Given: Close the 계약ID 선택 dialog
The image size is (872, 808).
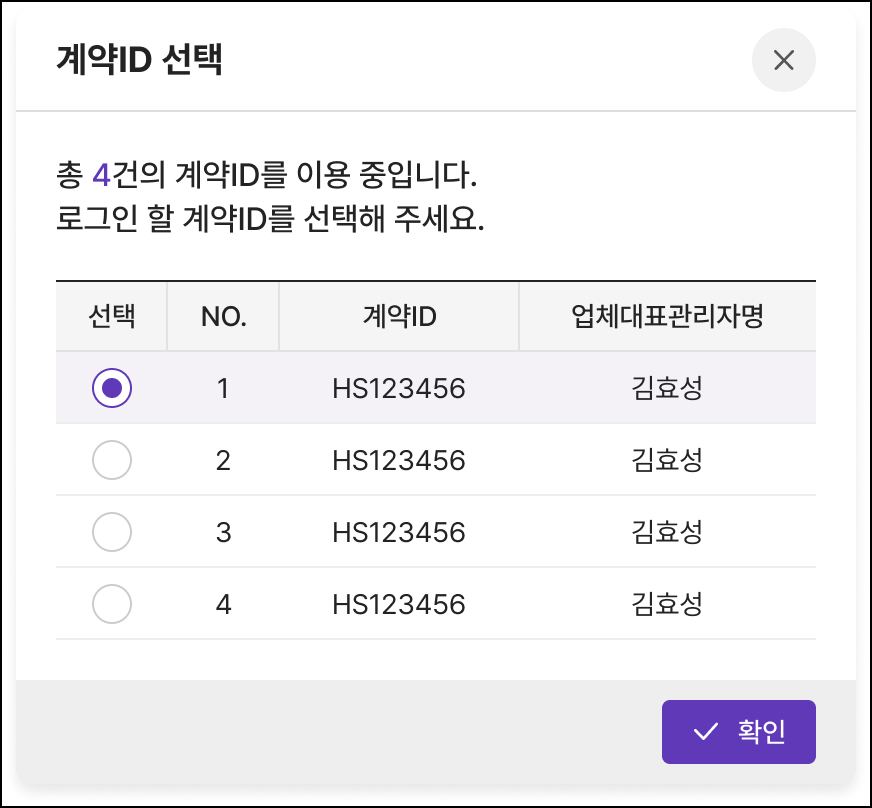Looking at the screenshot, I should (x=784, y=60).
